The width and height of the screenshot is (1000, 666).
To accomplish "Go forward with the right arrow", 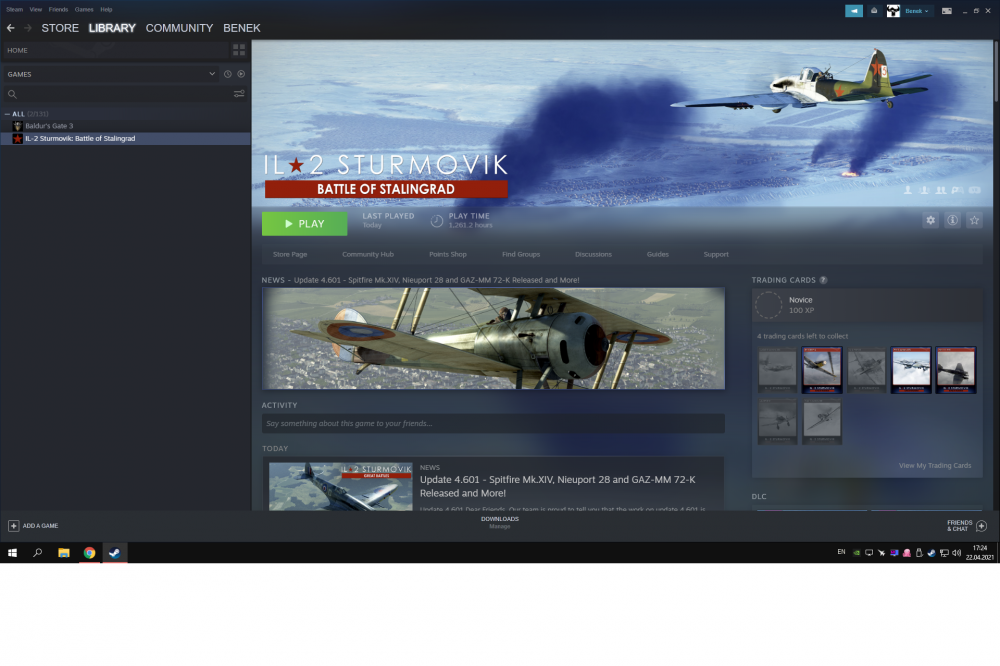I will (27, 28).
